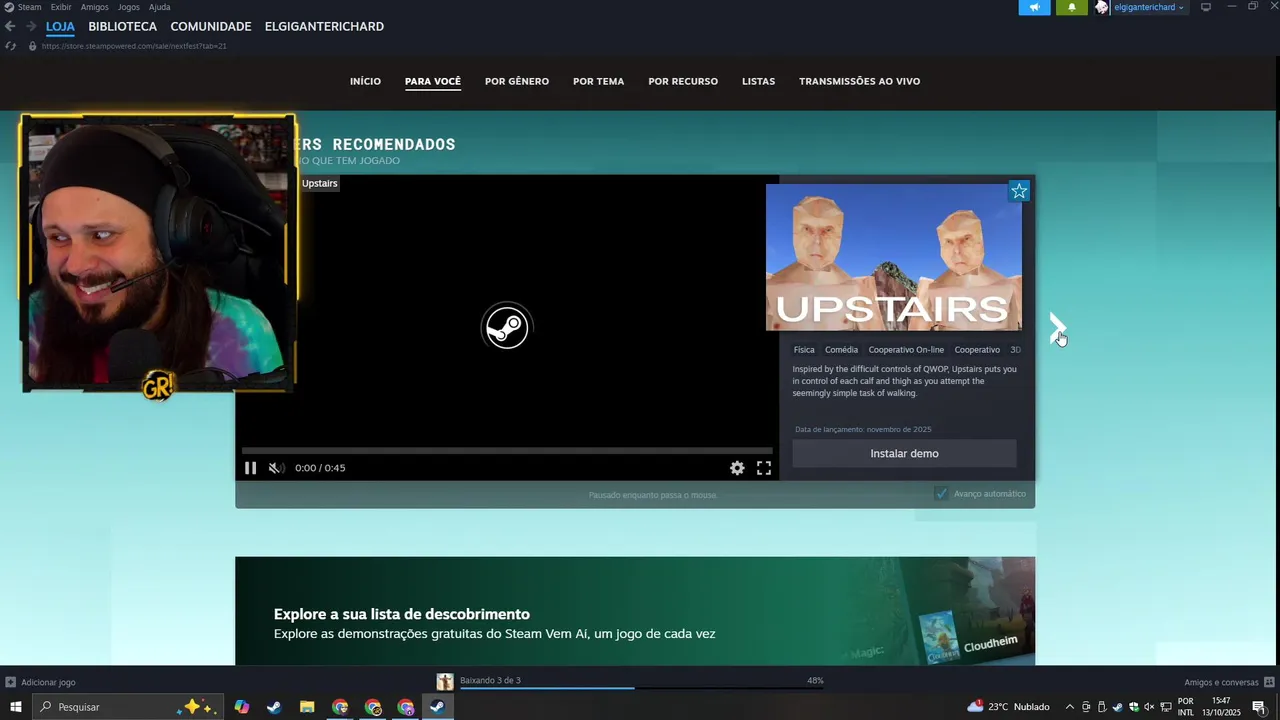Pause the Upstairs trailer
Viewport: 1280px width, 720px height.
coord(250,468)
